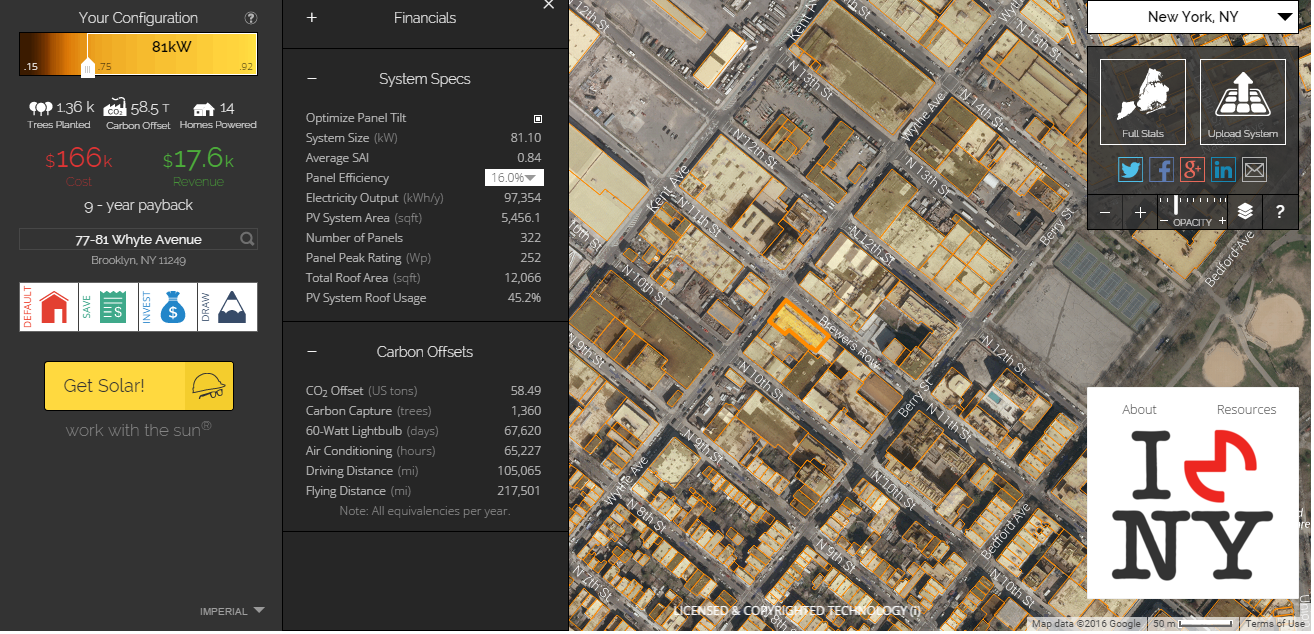Click the CO2 carbon offset factory icon
This screenshot has height=634, width=1314.
[x=114, y=108]
